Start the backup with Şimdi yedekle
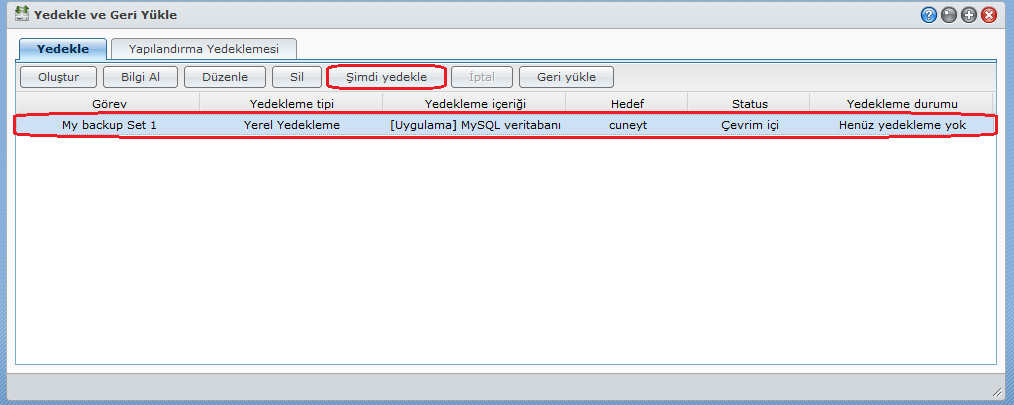Viewport: 1014px width, 405px height. pos(386,77)
